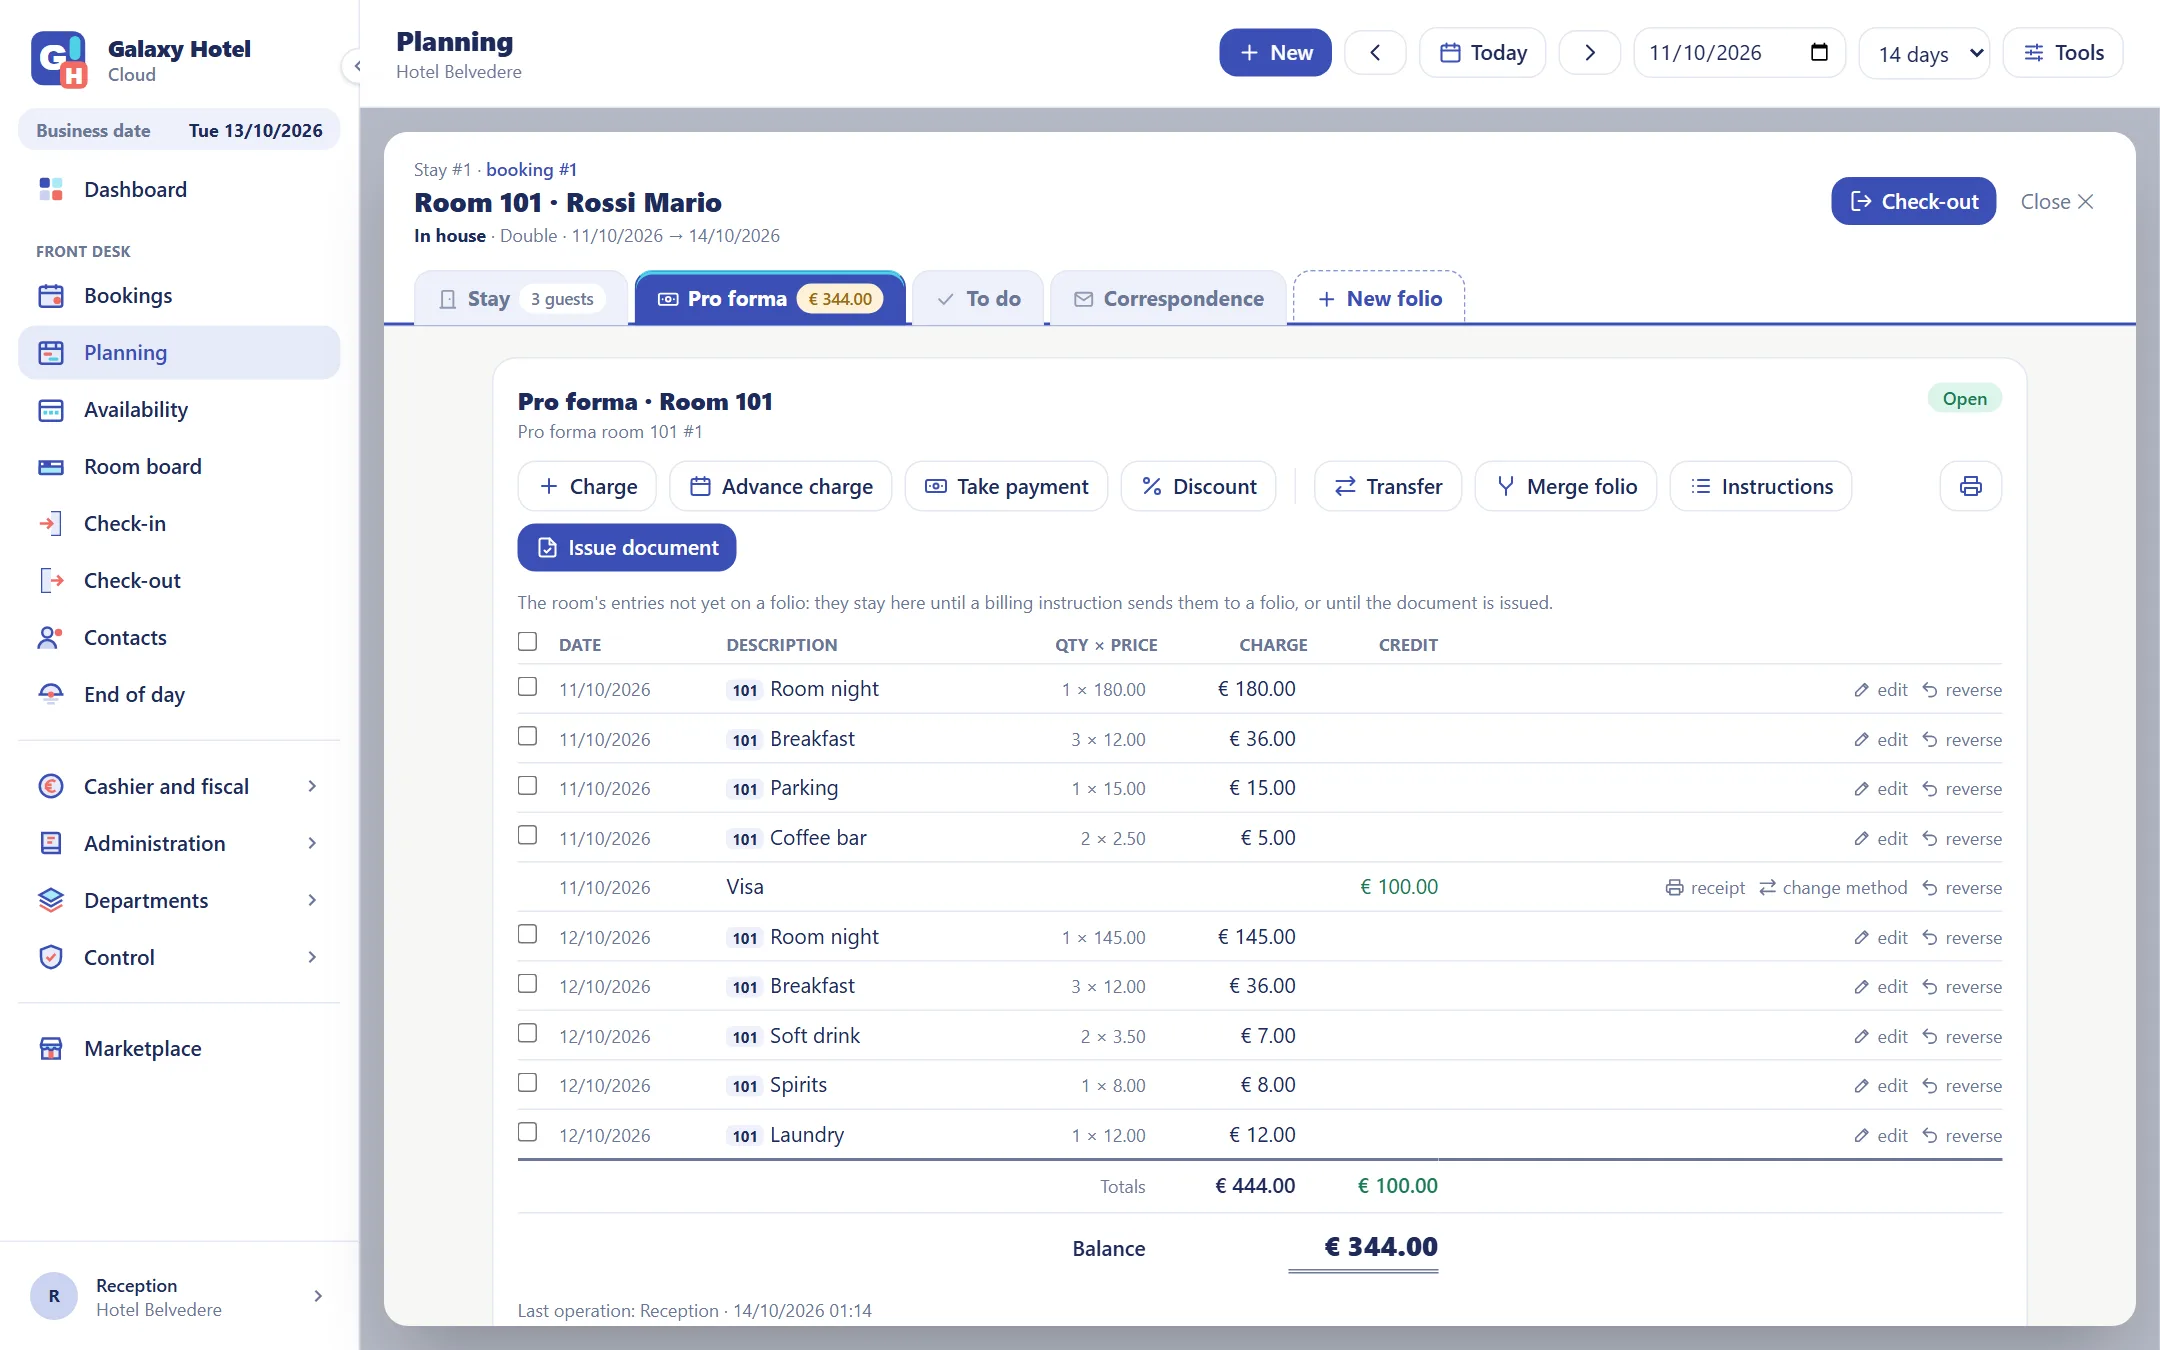2160x1350 pixels.
Task: Open Check-in page in sidebar
Action: click(179, 524)
